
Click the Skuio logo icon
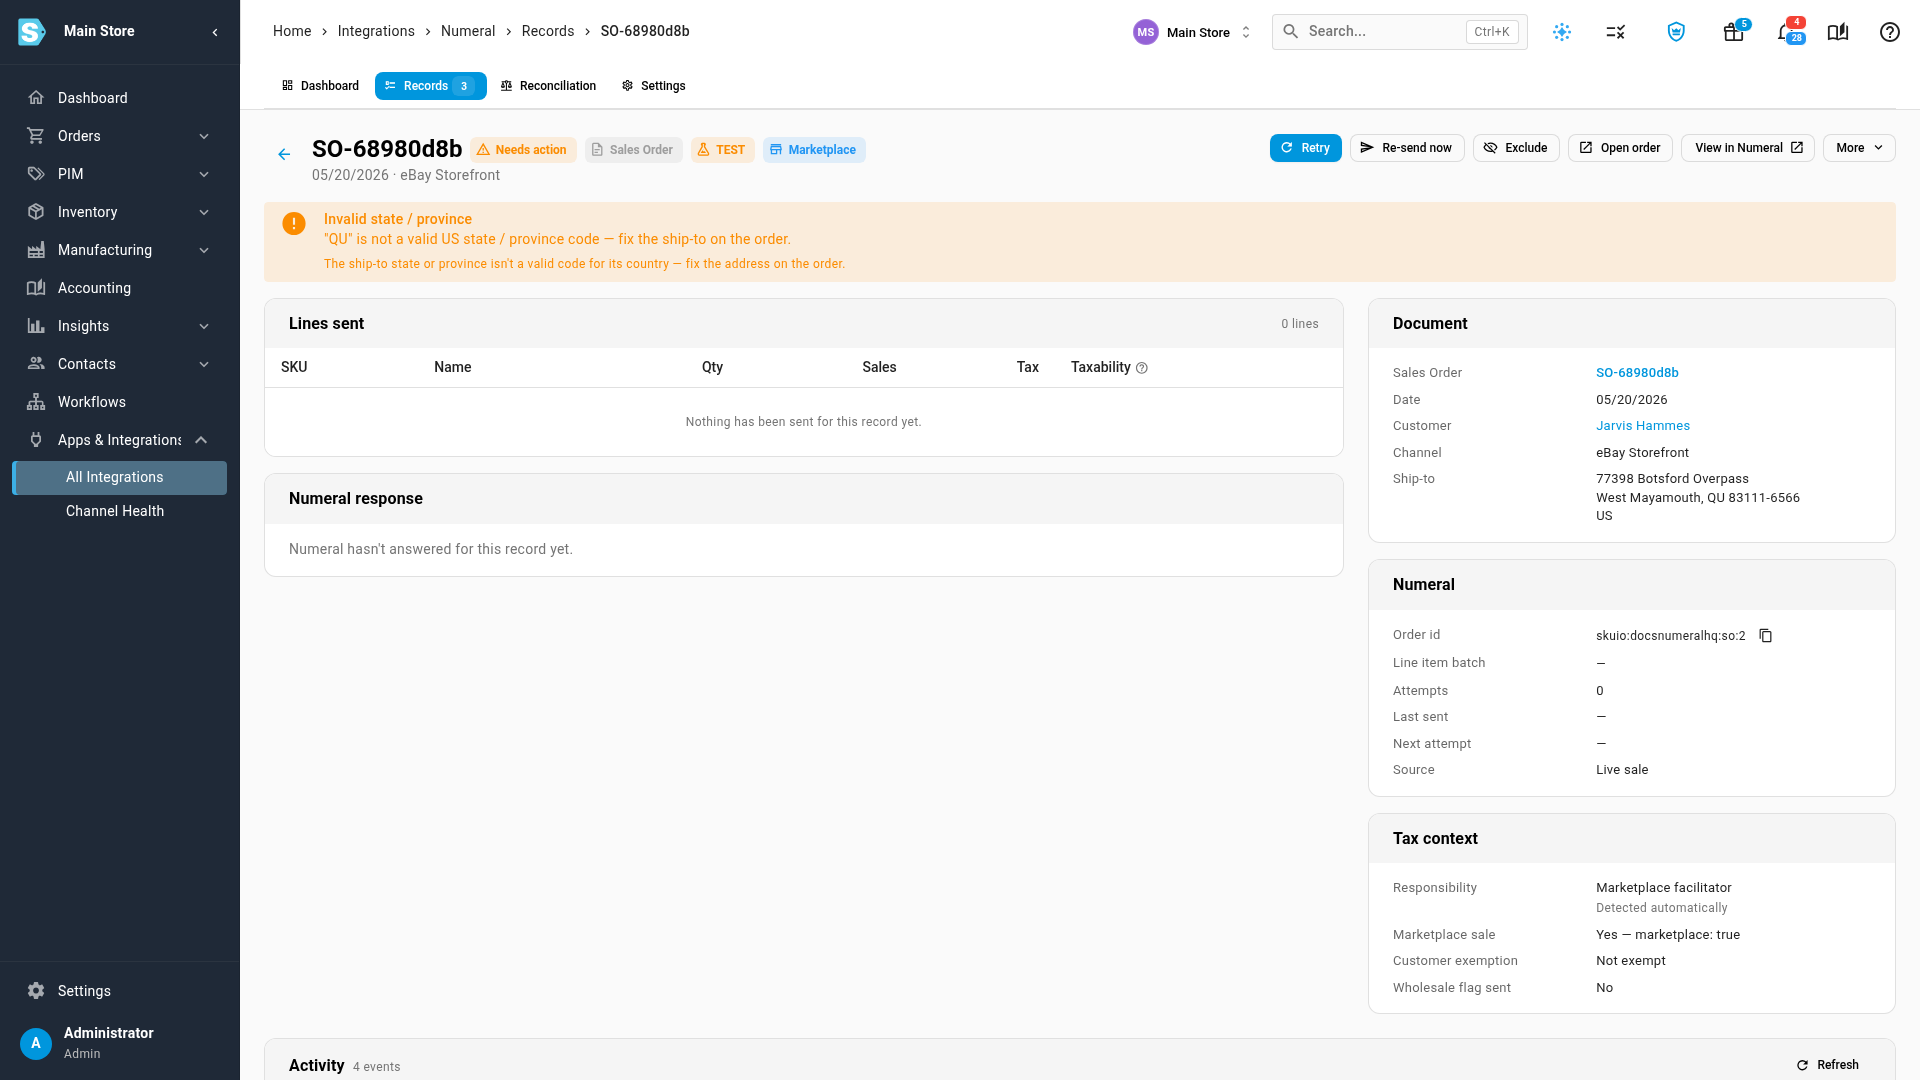32,32
